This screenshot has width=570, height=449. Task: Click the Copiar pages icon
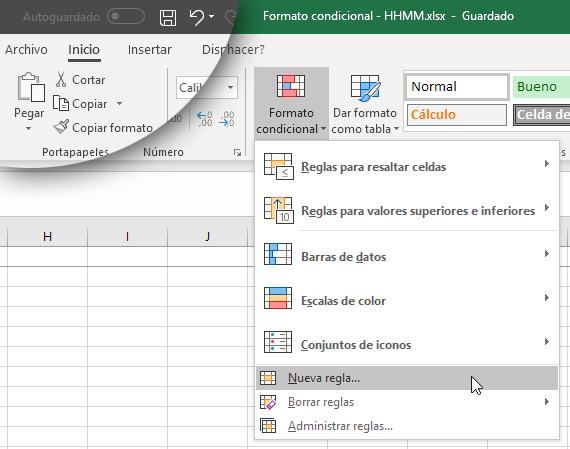point(61,103)
